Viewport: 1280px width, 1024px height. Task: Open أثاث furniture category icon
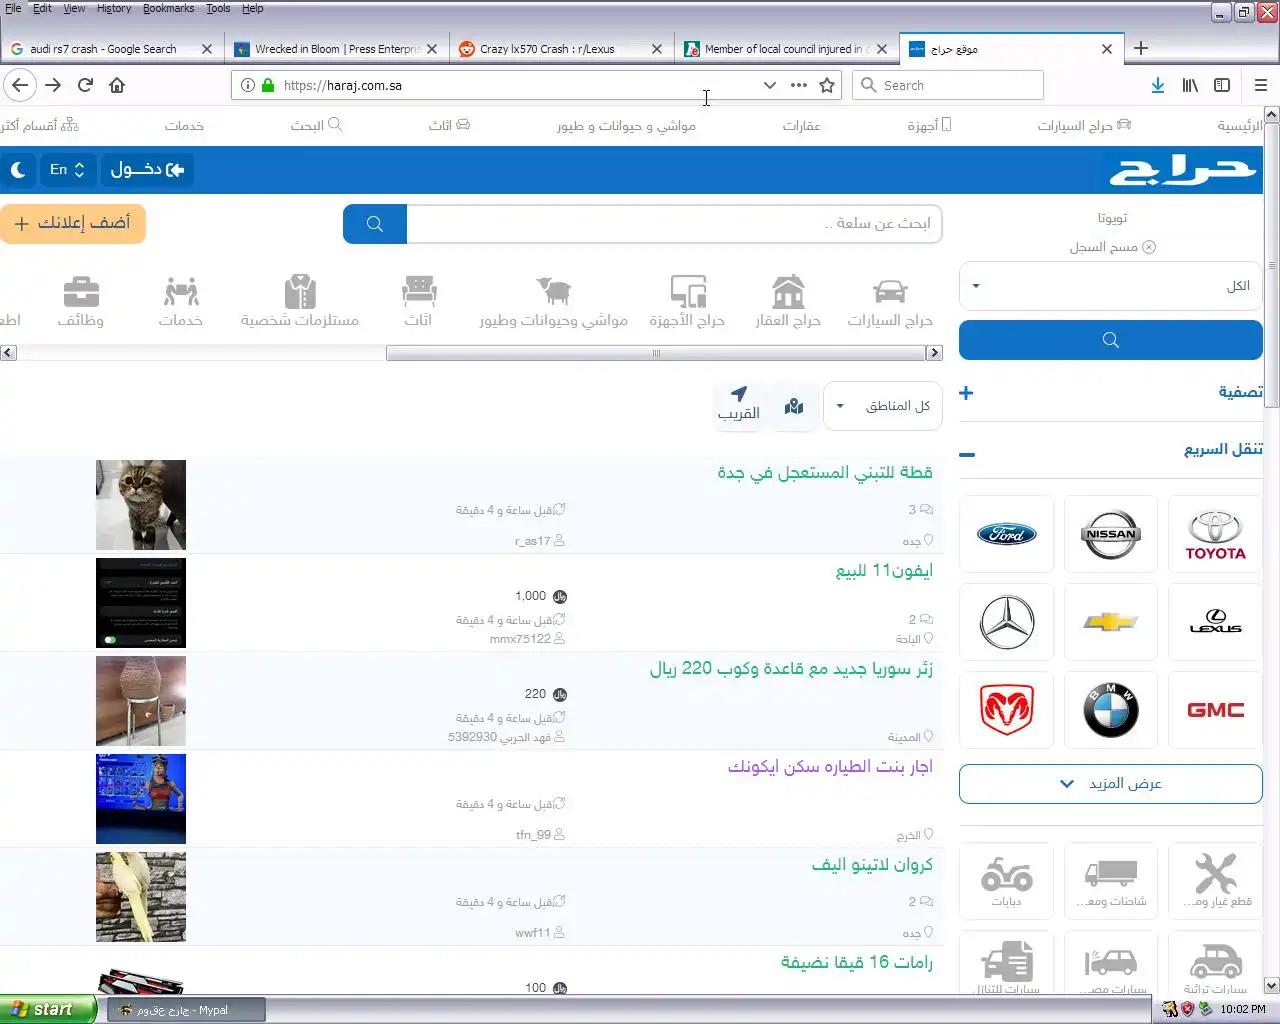(x=419, y=302)
